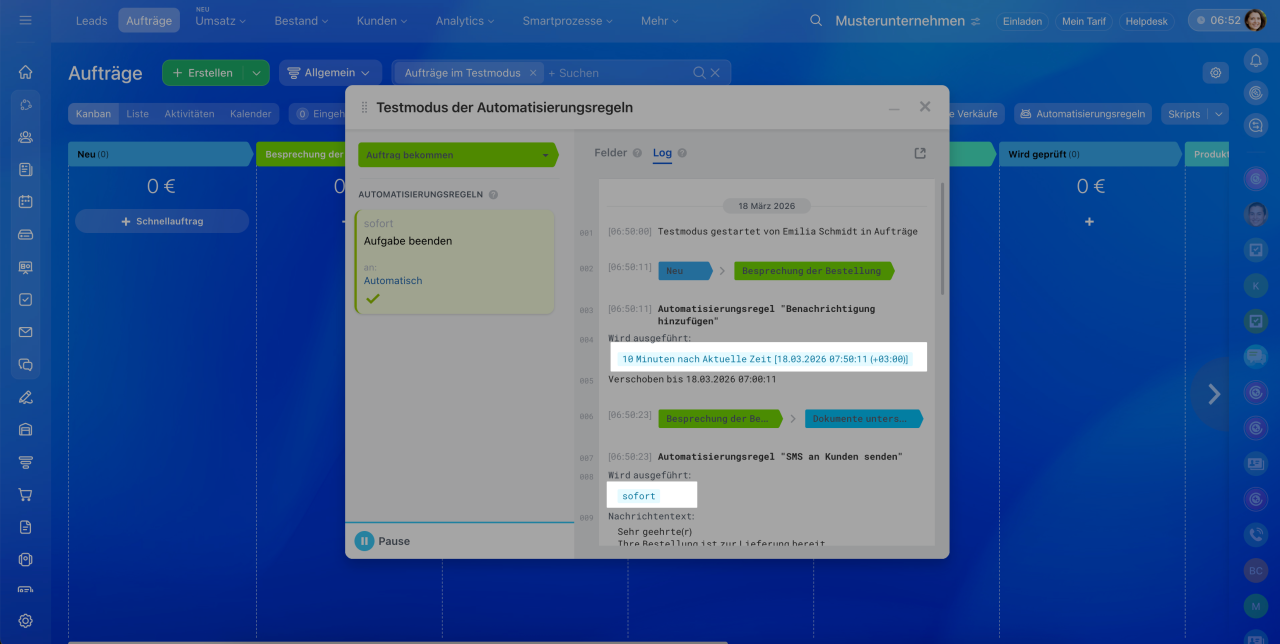
Task: Switch to the Liste view tab
Action: [137, 114]
